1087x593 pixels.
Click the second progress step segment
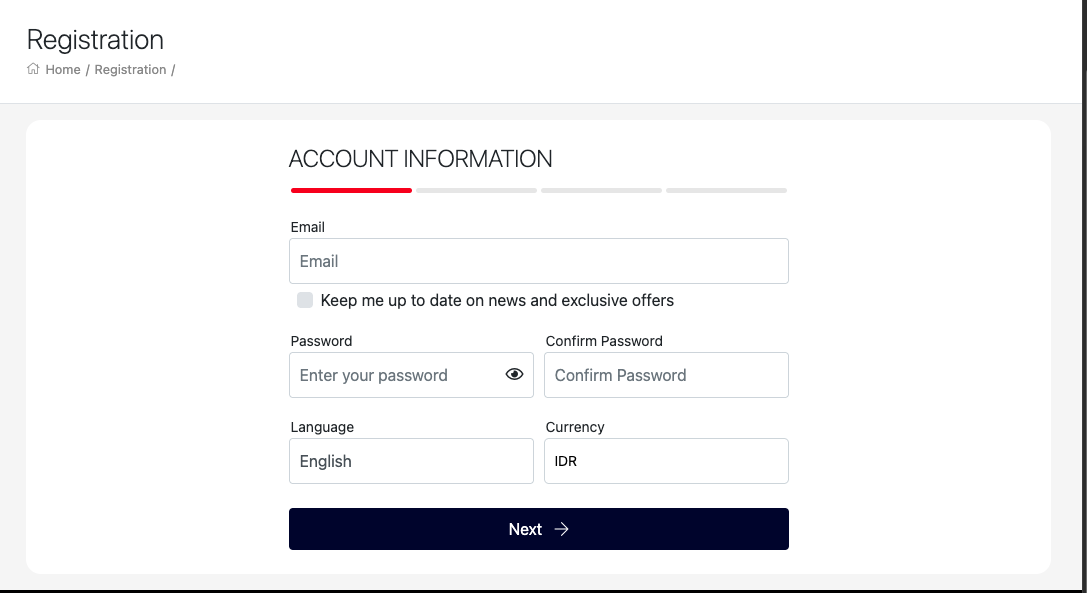tap(476, 190)
